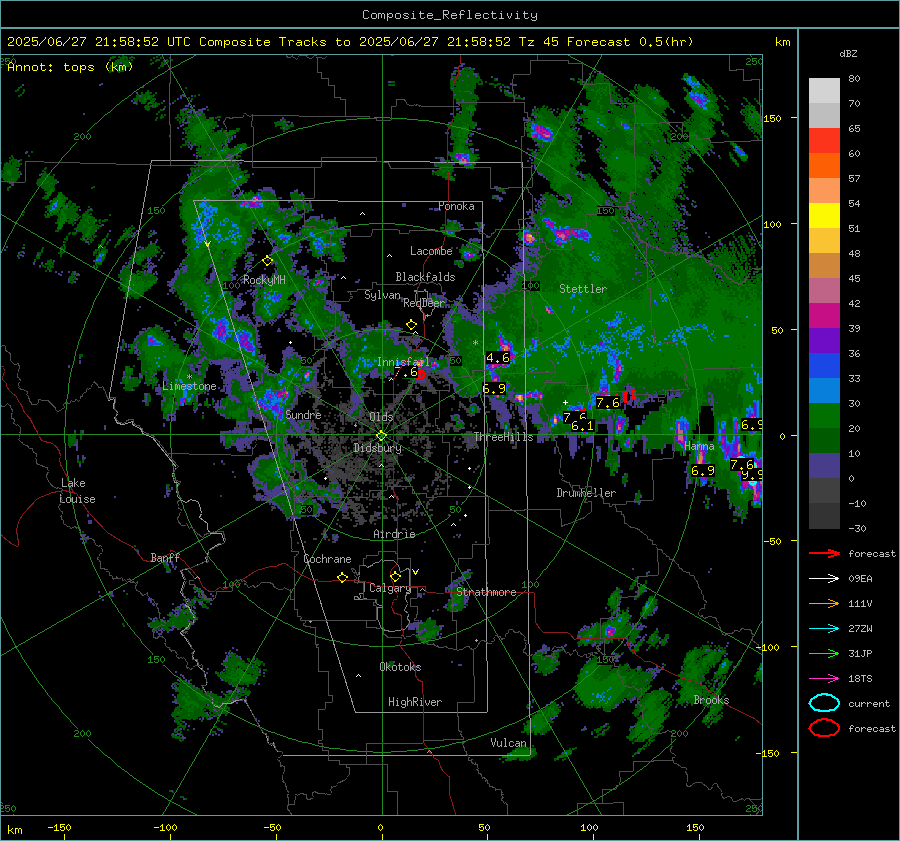Screen dimensions: 900x841
Task: Click the RockyMH label
Action: (264, 280)
